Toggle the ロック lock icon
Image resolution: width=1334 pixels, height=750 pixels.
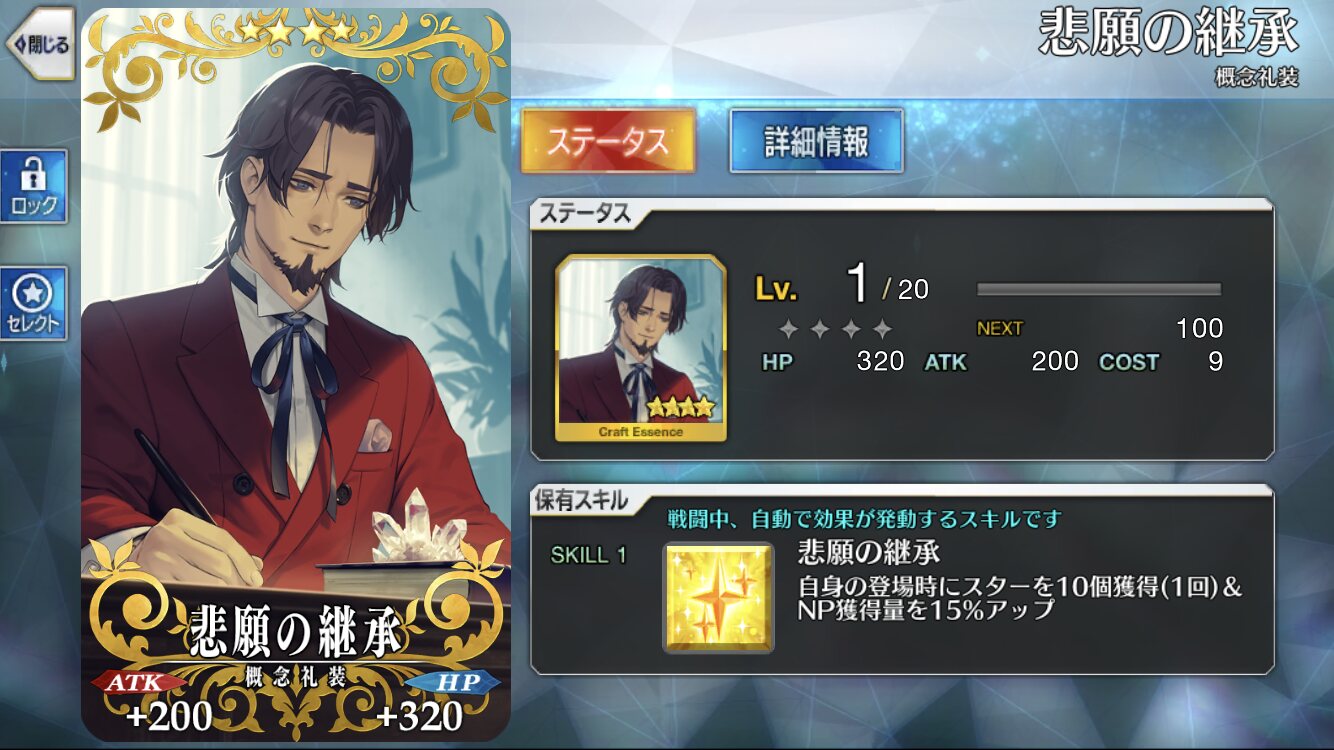point(34,187)
